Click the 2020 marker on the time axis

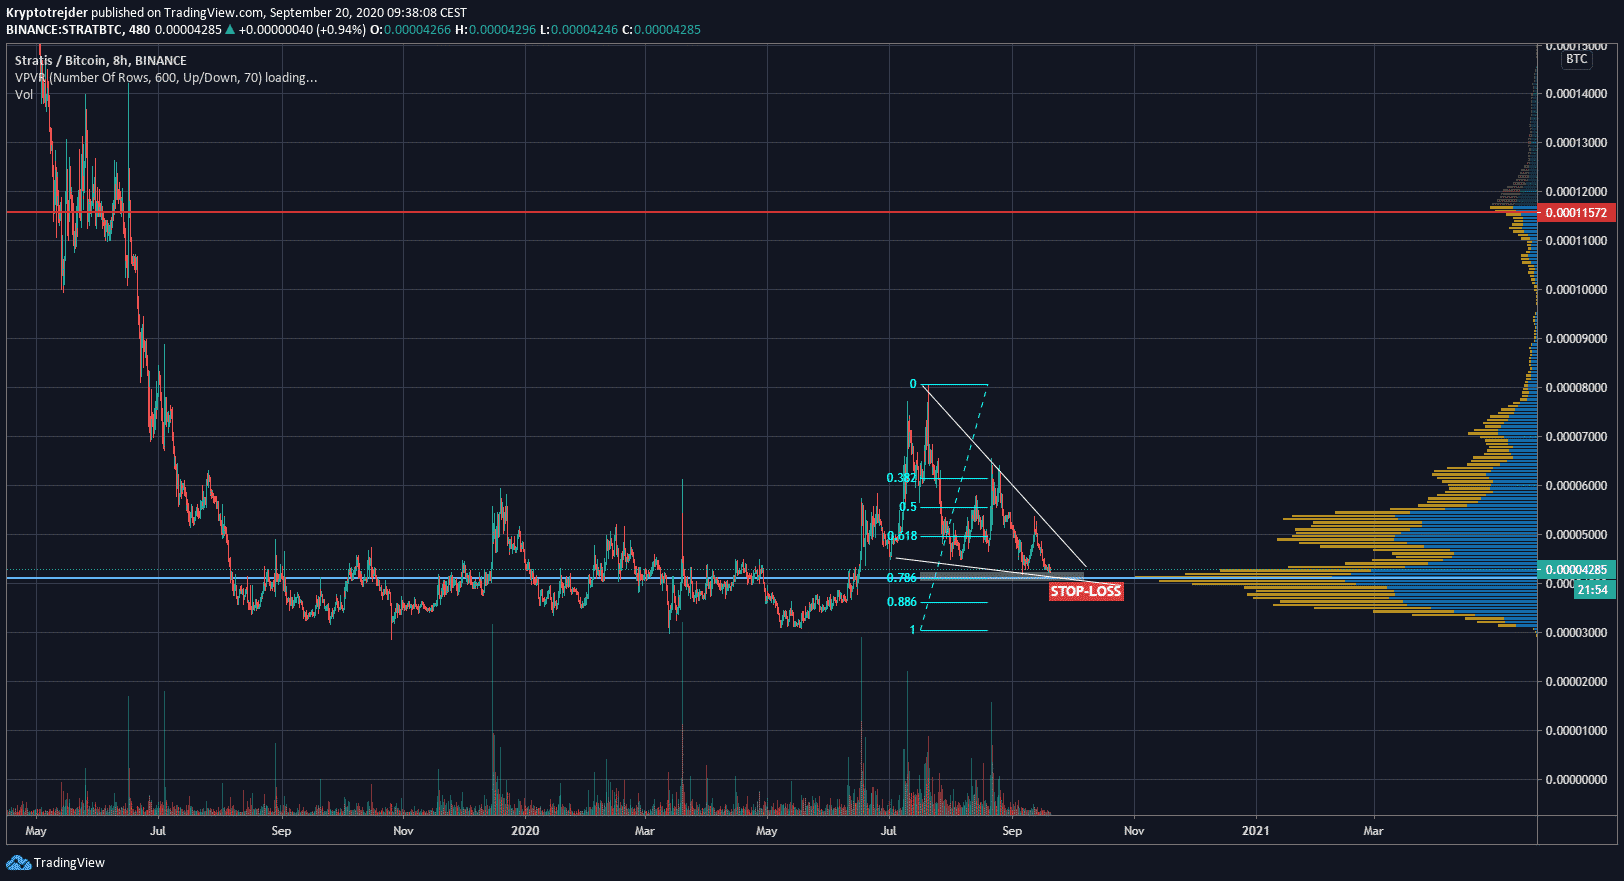tap(524, 831)
